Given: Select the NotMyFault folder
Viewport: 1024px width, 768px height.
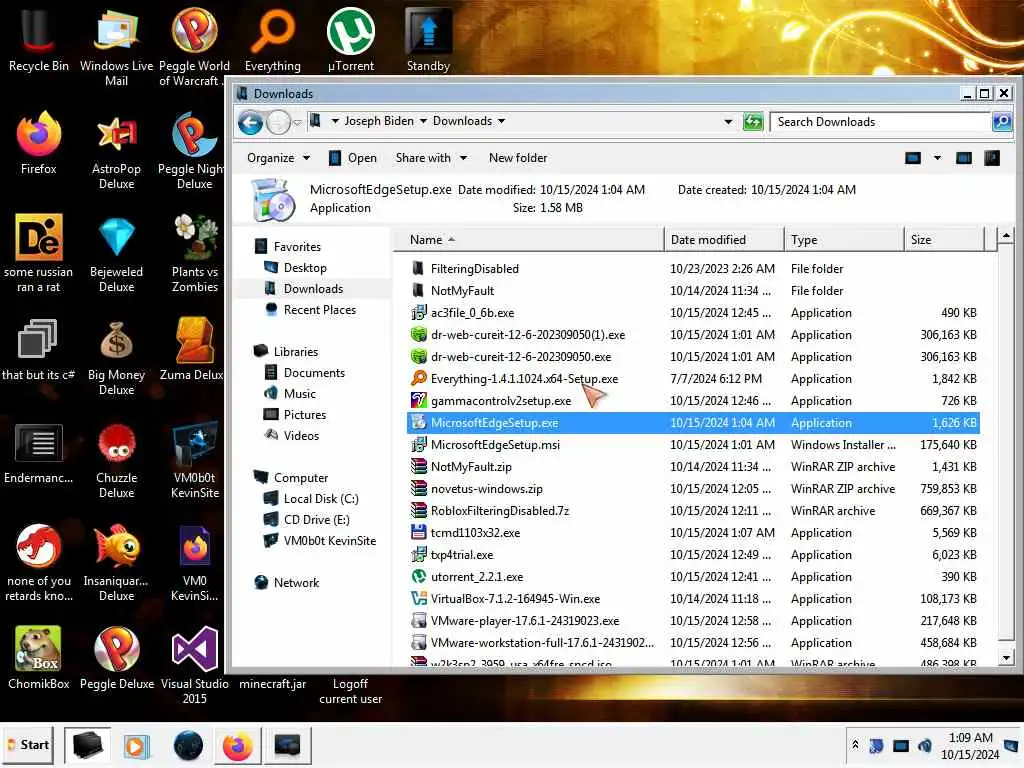Looking at the screenshot, I should click(694, 291).
